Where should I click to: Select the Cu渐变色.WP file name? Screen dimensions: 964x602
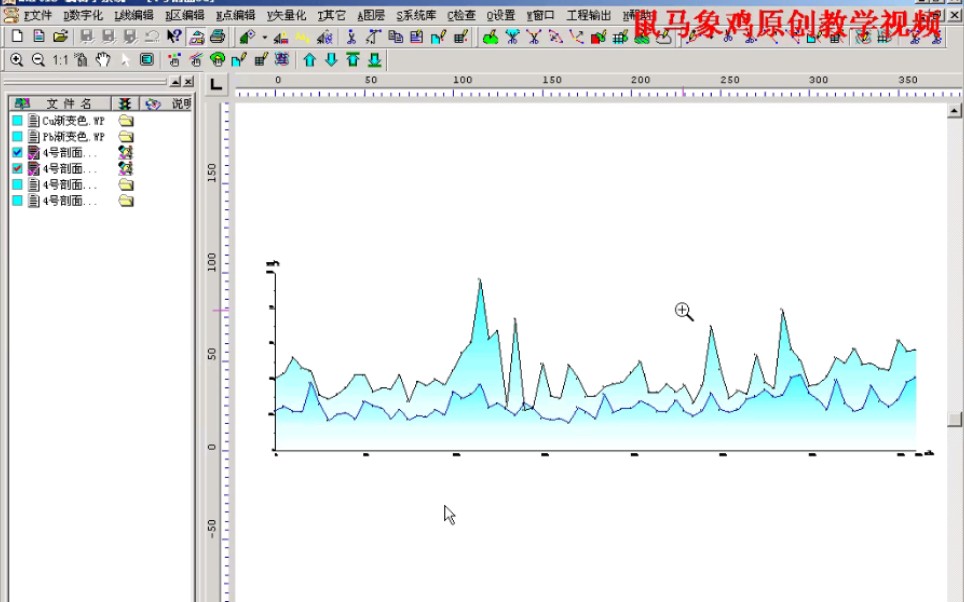(73, 121)
